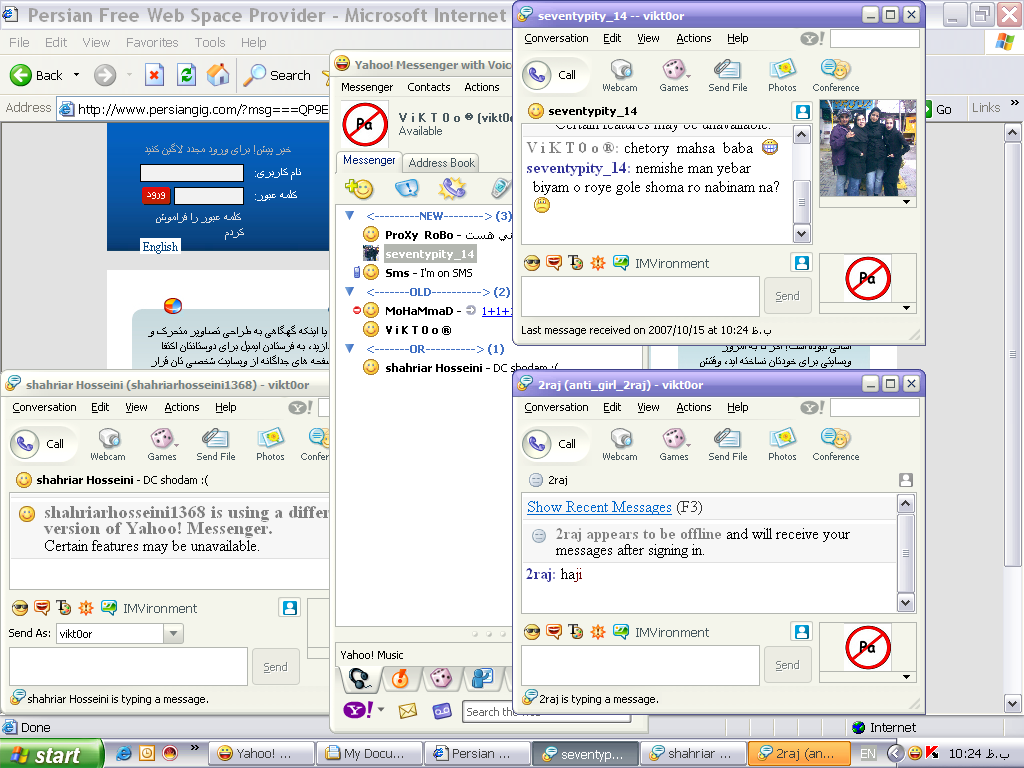Open dropdown under the friends photo in seventypity_14 window

pos(906,202)
